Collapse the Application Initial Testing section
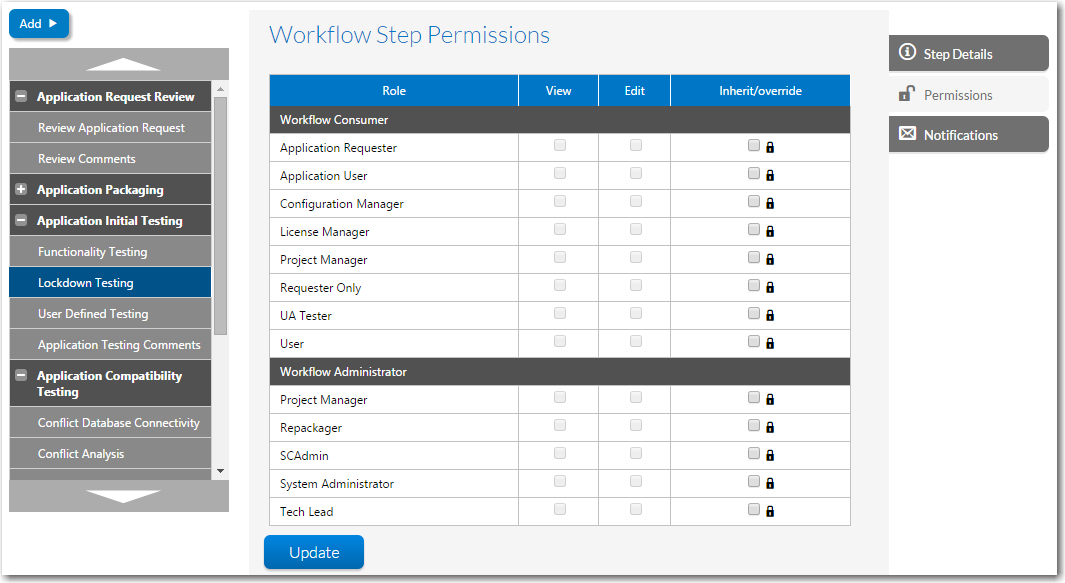Viewport: 1065px width, 583px height. pyautogui.click(x=21, y=221)
